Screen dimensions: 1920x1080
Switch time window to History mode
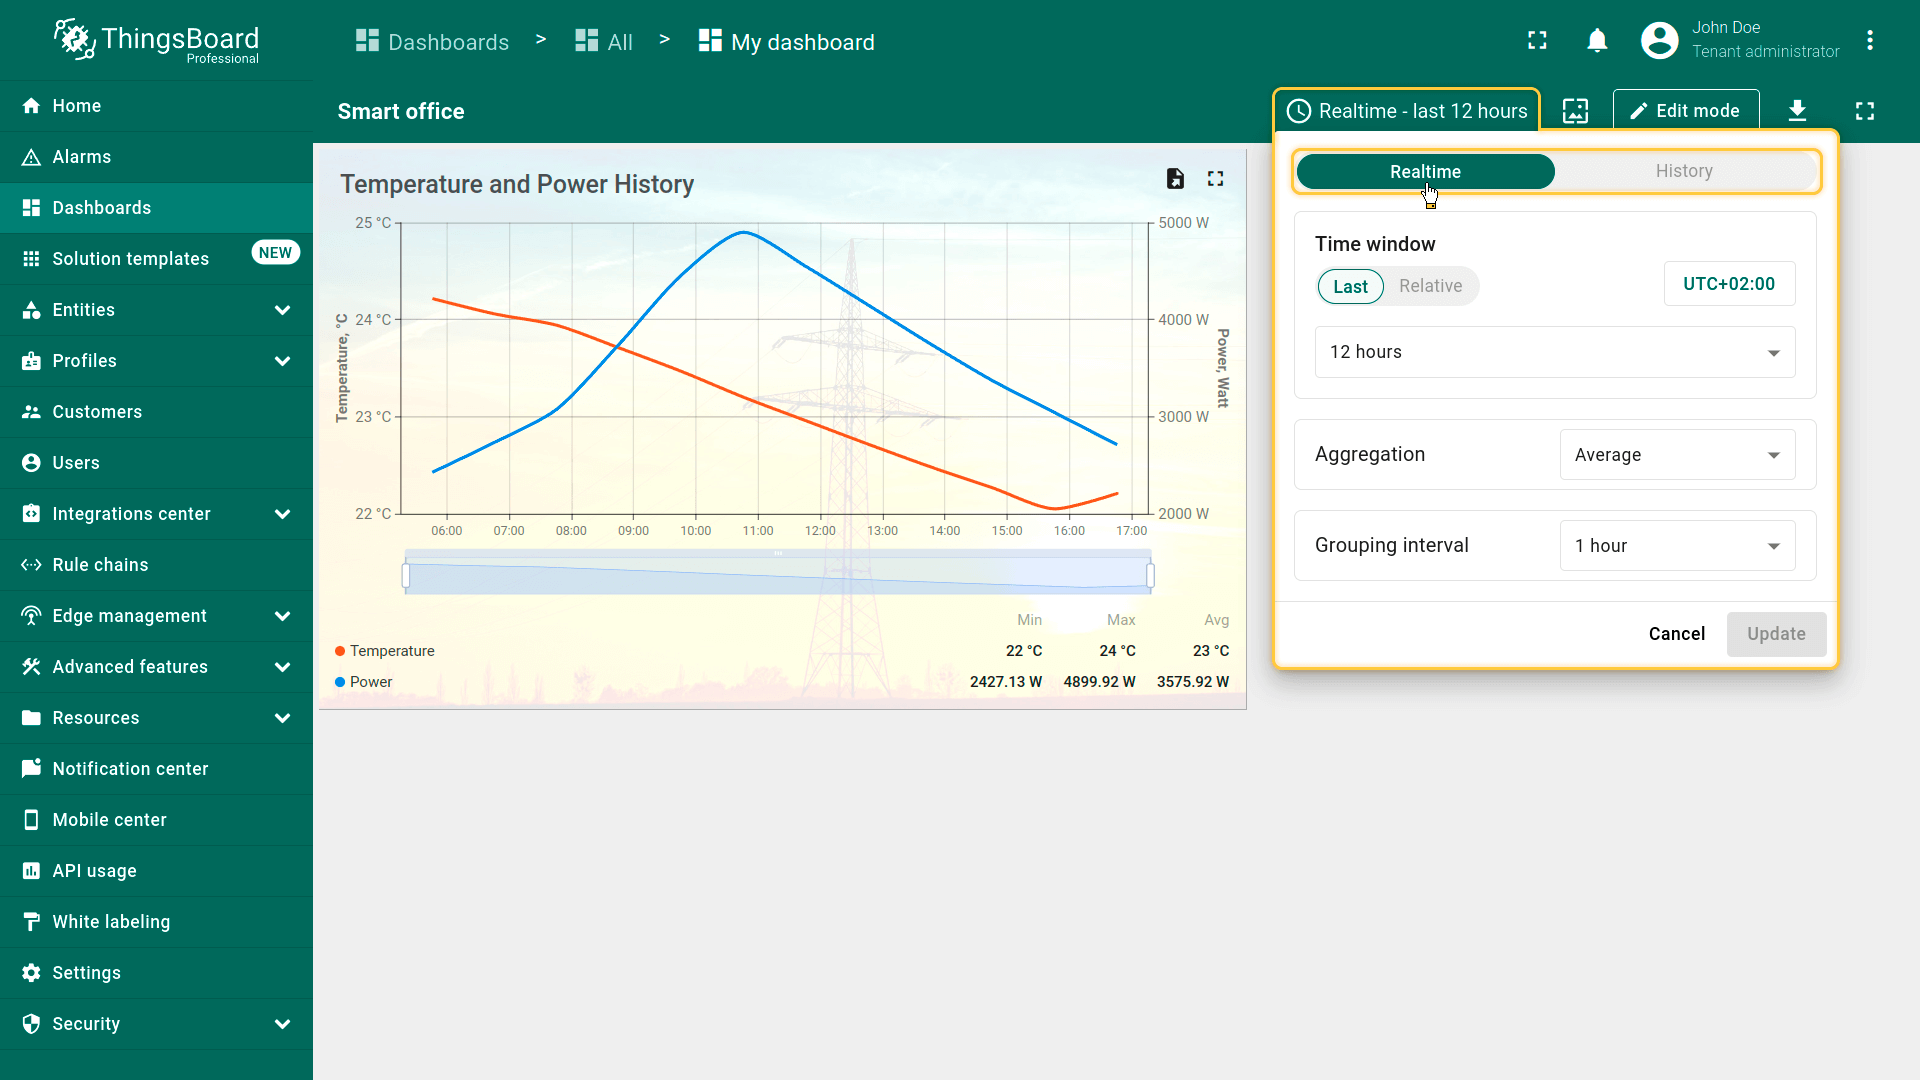tap(1684, 171)
